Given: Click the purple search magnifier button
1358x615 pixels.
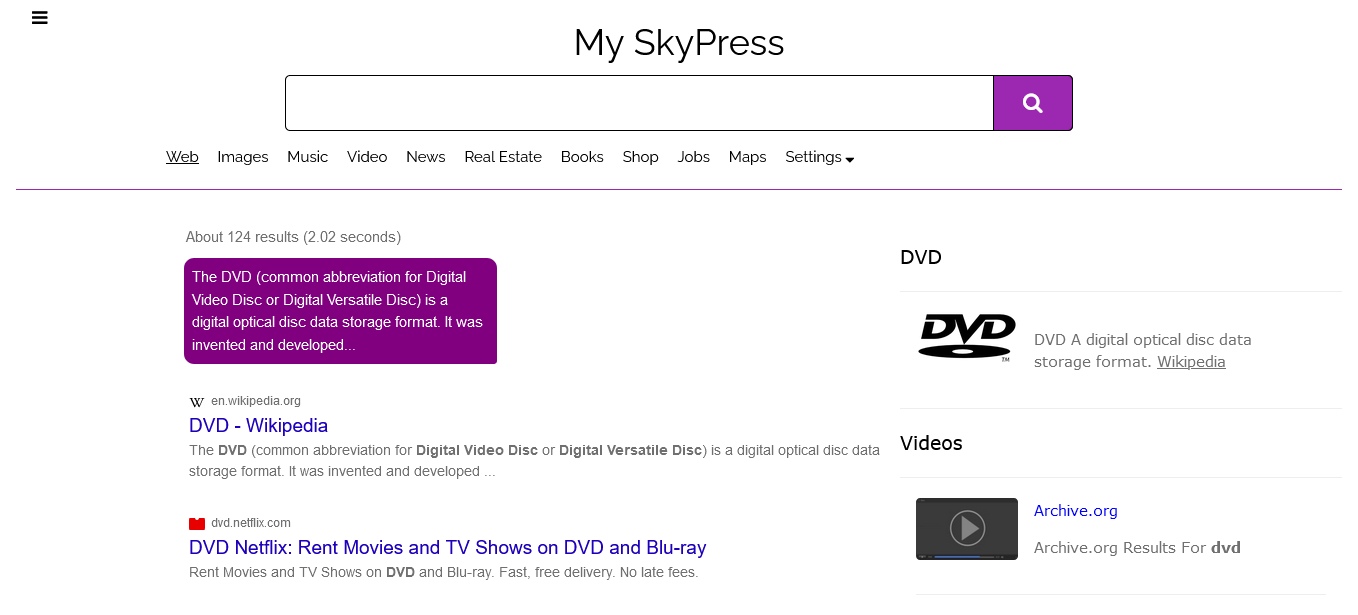Looking at the screenshot, I should coord(1033,103).
